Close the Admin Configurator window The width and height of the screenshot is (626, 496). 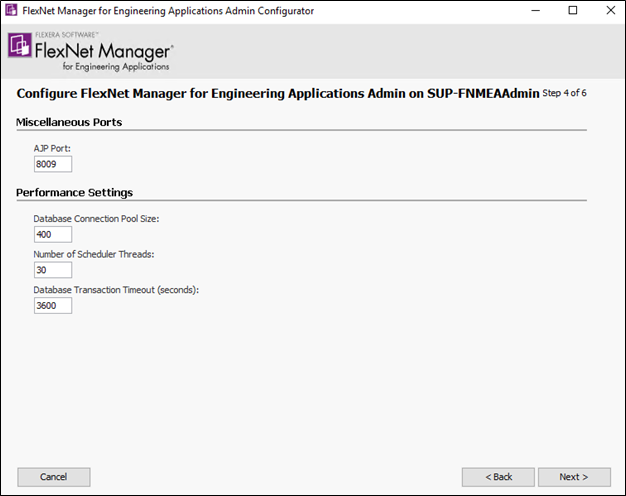[x=610, y=10]
